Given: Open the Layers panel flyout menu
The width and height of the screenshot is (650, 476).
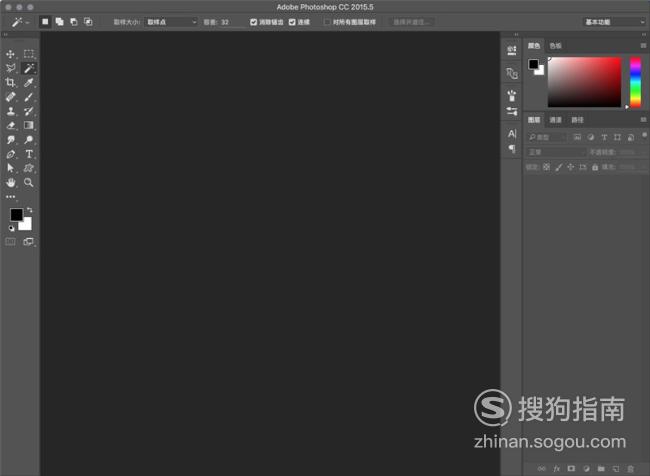Looking at the screenshot, I should [643, 120].
